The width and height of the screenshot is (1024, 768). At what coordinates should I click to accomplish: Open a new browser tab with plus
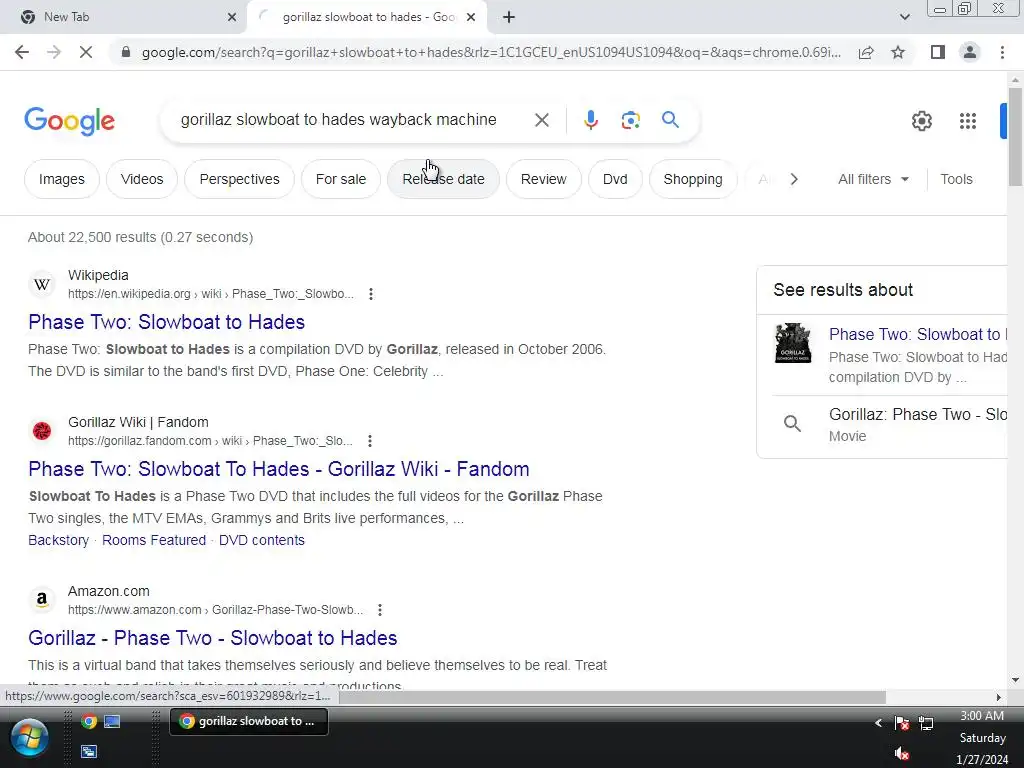(509, 17)
